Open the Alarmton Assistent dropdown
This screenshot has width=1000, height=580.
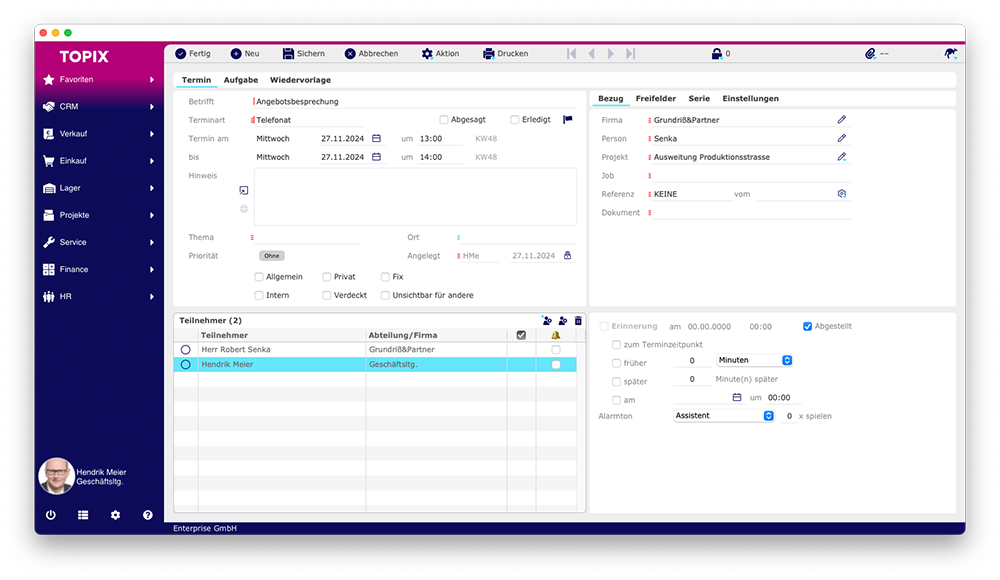(724, 416)
